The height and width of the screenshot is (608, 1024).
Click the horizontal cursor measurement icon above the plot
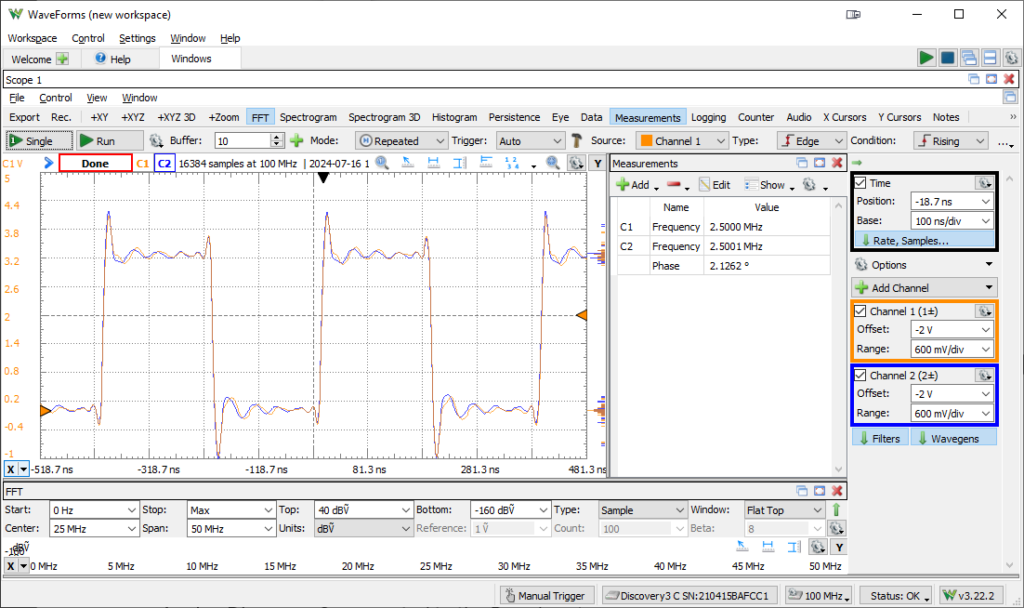(433, 163)
